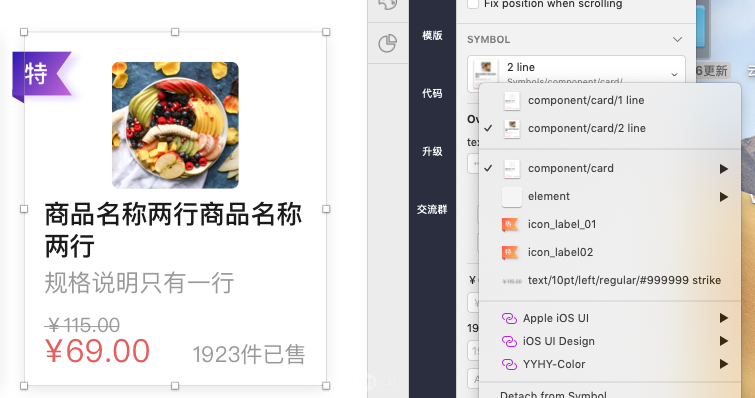Click the Apple iOS UI link icon

pos(509,318)
